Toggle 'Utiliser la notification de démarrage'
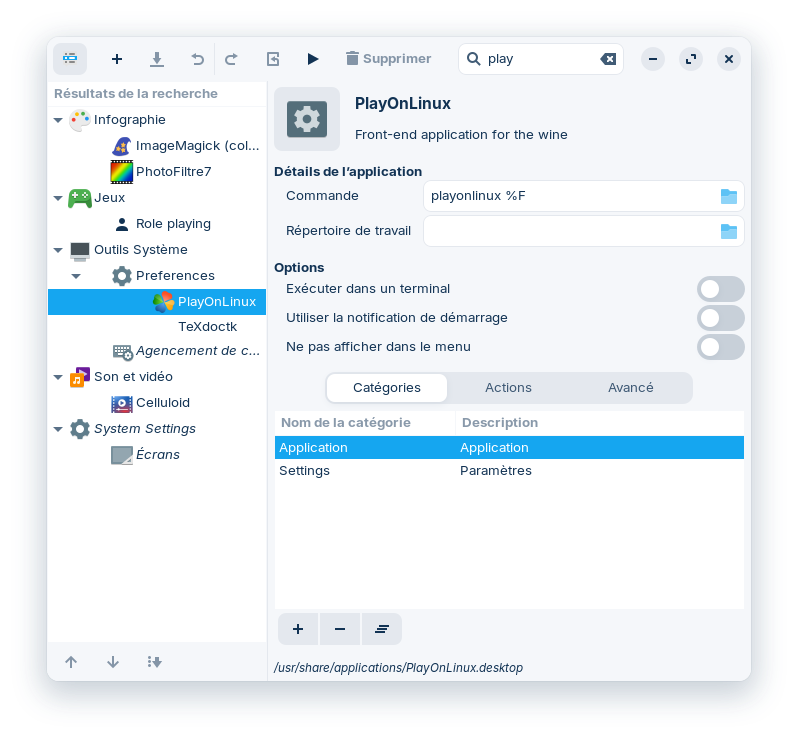The height and width of the screenshot is (738, 798). 720,318
